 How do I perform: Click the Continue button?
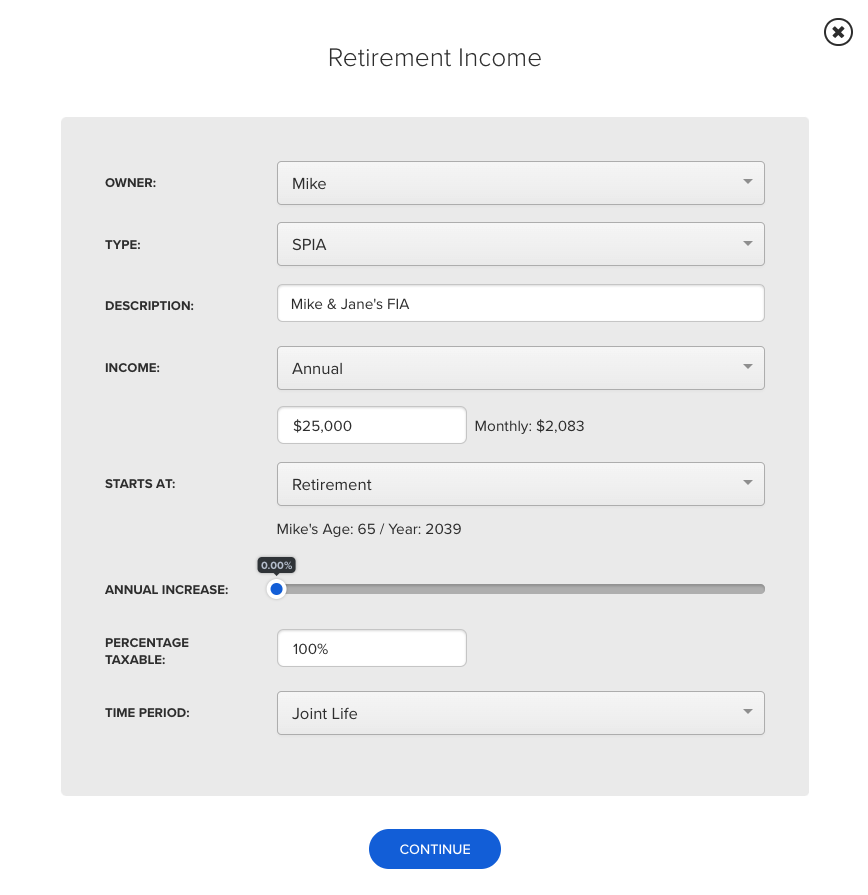(x=434, y=849)
